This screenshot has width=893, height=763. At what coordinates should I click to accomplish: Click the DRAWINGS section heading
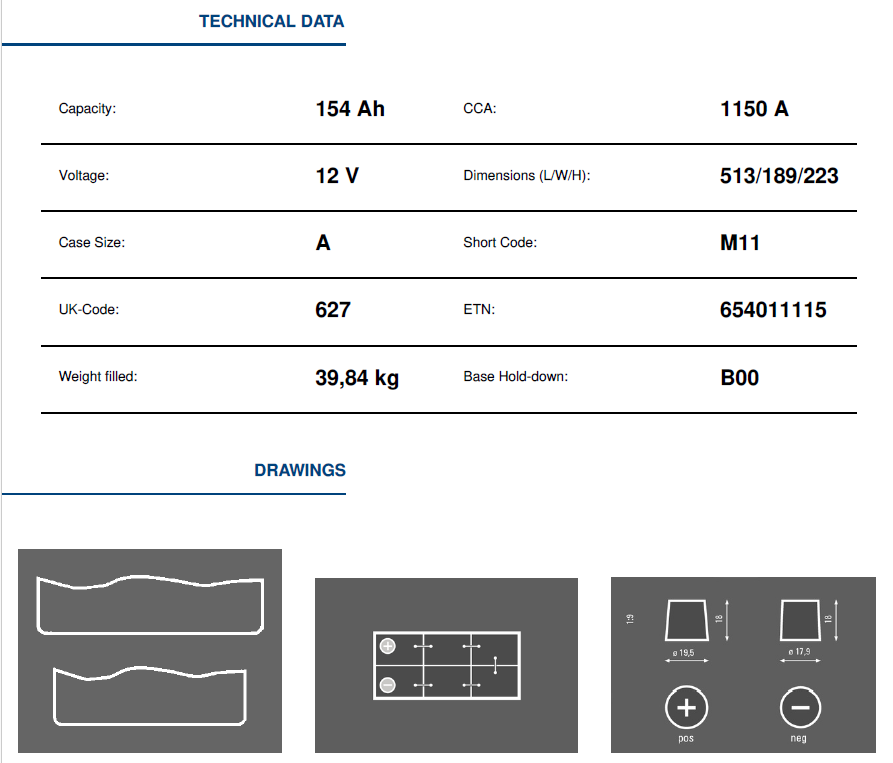(x=300, y=470)
